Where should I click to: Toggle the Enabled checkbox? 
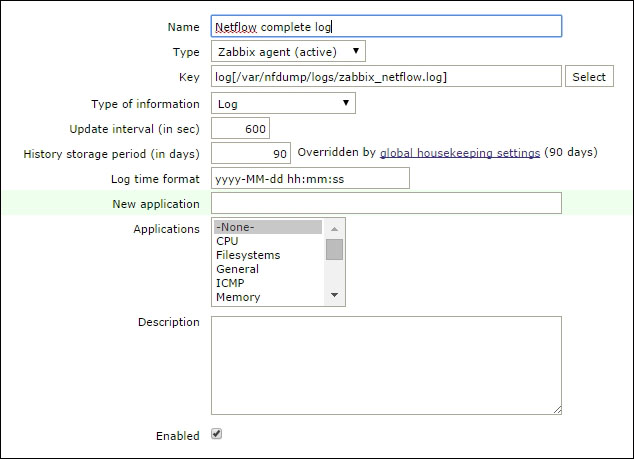pyautogui.click(x=216, y=435)
